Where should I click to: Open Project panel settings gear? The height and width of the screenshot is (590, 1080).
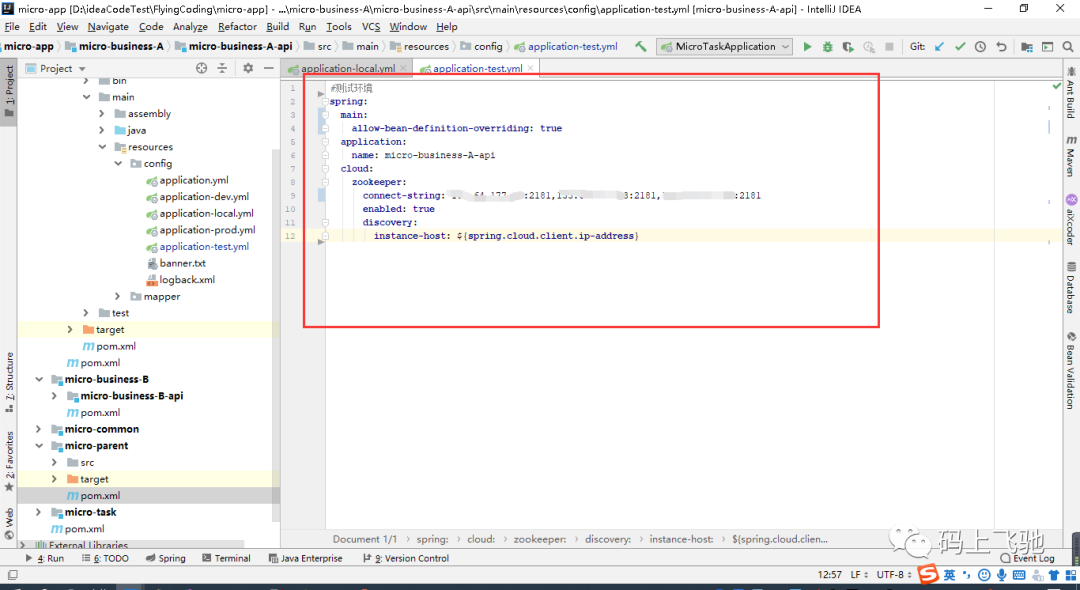(248, 68)
